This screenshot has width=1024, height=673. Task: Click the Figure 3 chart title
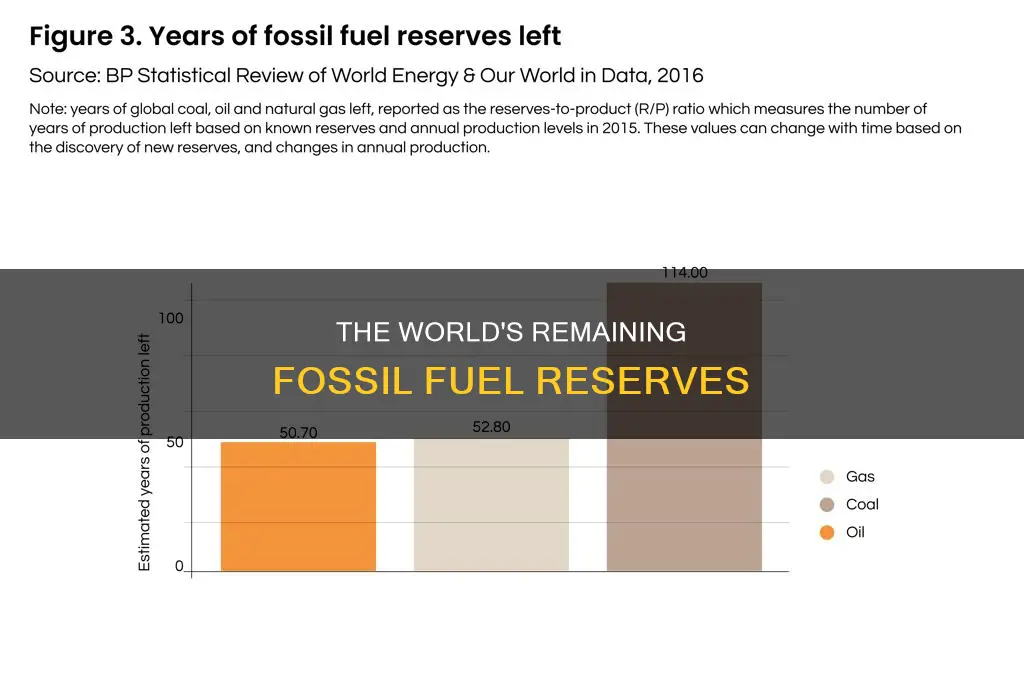tap(295, 36)
